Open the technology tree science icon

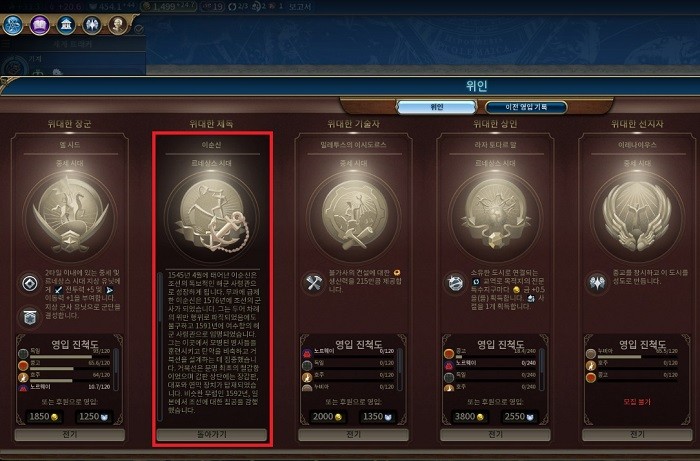click(12, 25)
